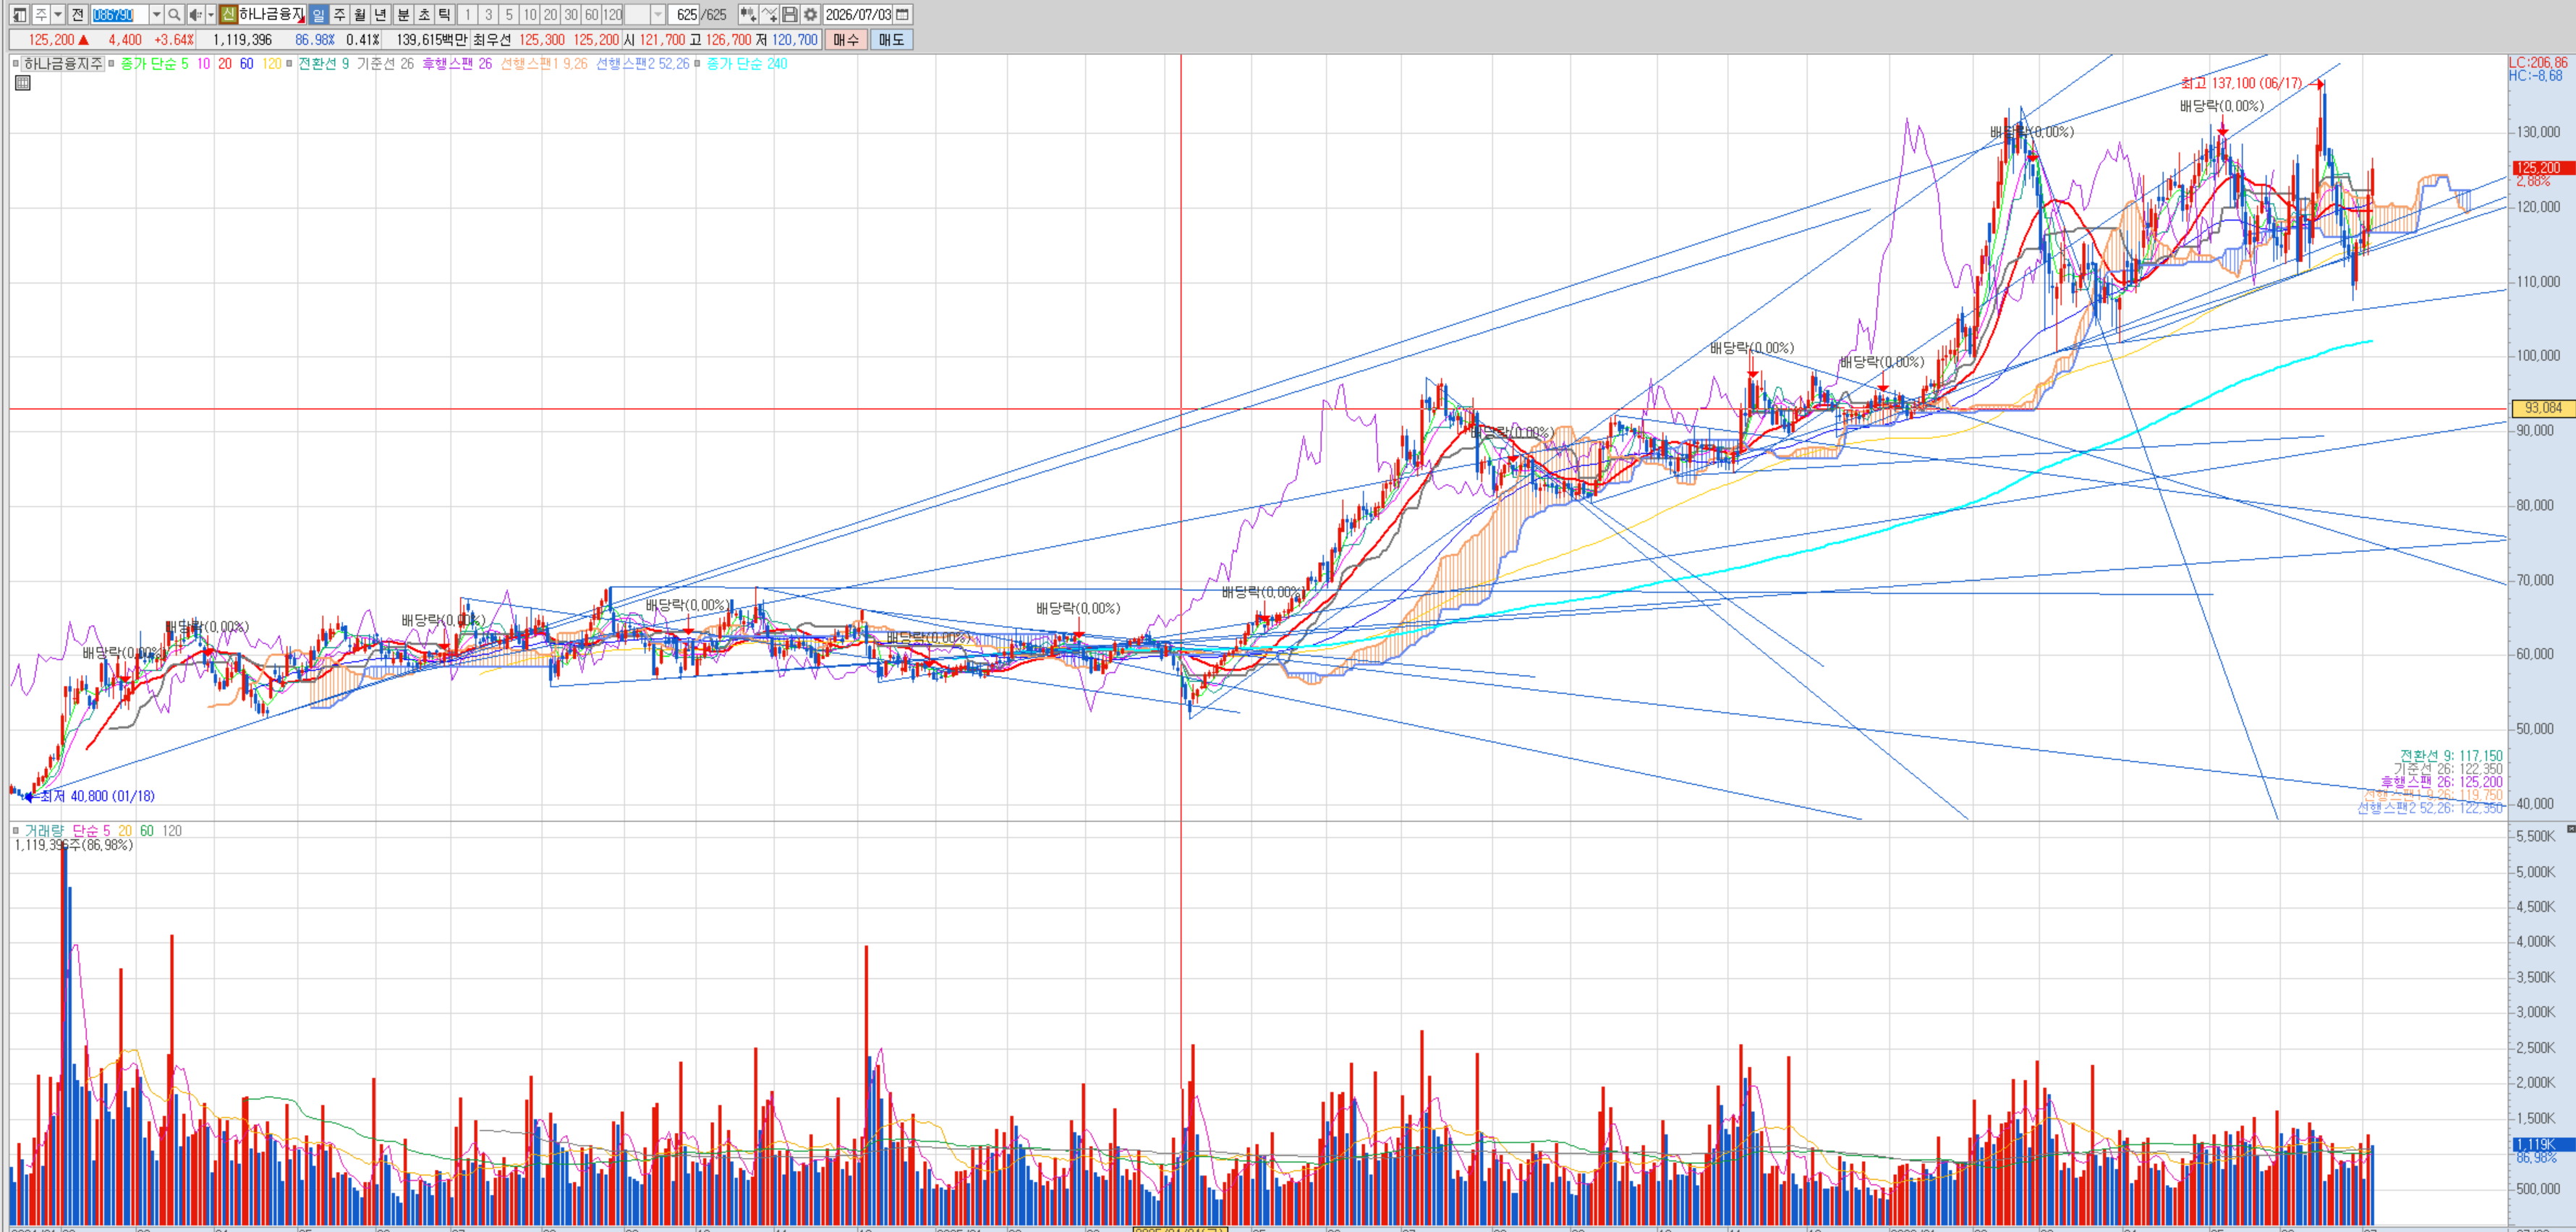Click the red 20 moving average label
The height and width of the screenshot is (1232, 2576).
click(x=225, y=64)
